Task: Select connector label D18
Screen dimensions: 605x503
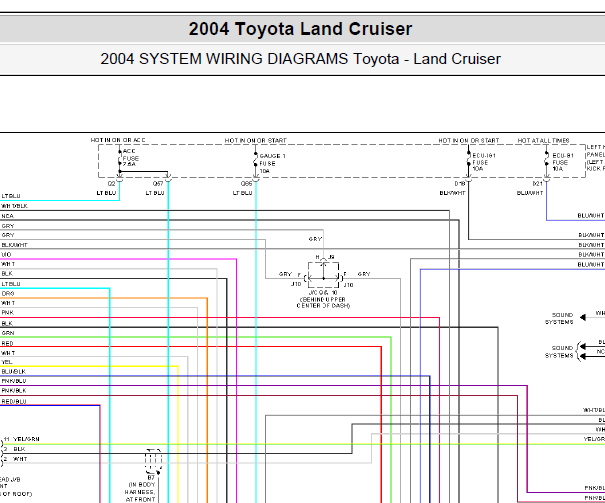Action: click(x=460, y=184)
